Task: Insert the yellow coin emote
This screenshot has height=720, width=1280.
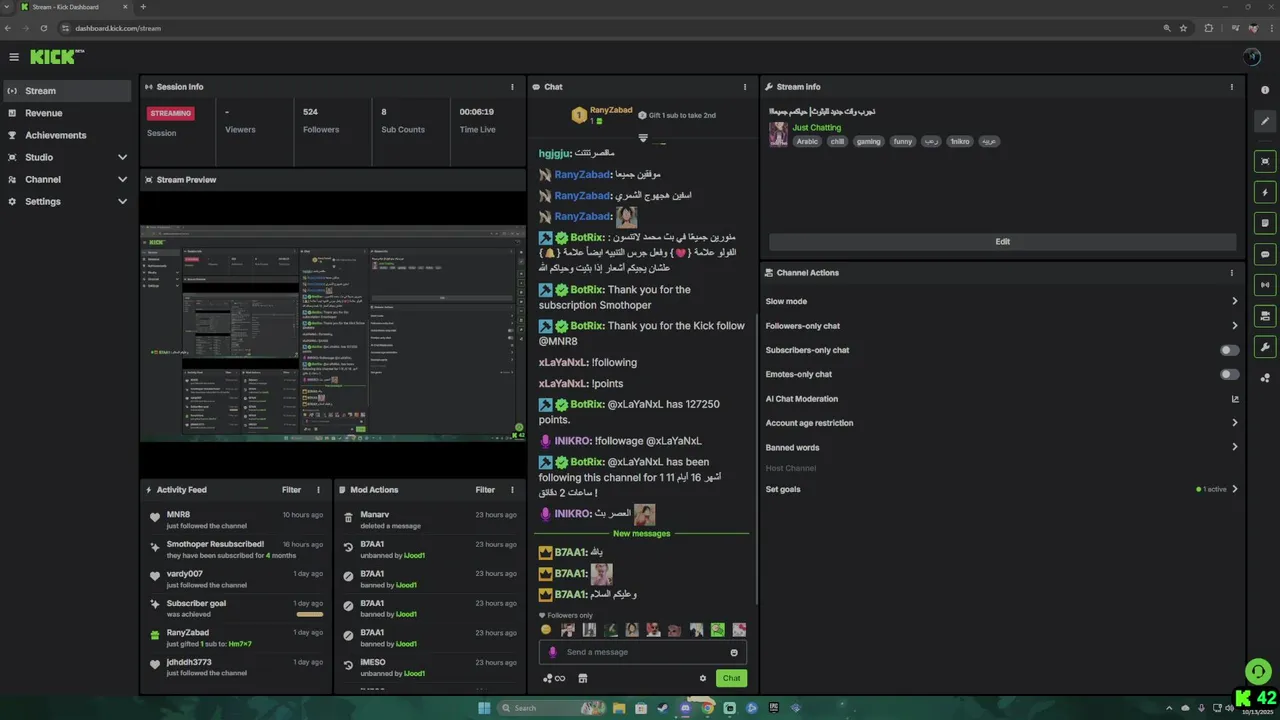Action: click(546, 630)
